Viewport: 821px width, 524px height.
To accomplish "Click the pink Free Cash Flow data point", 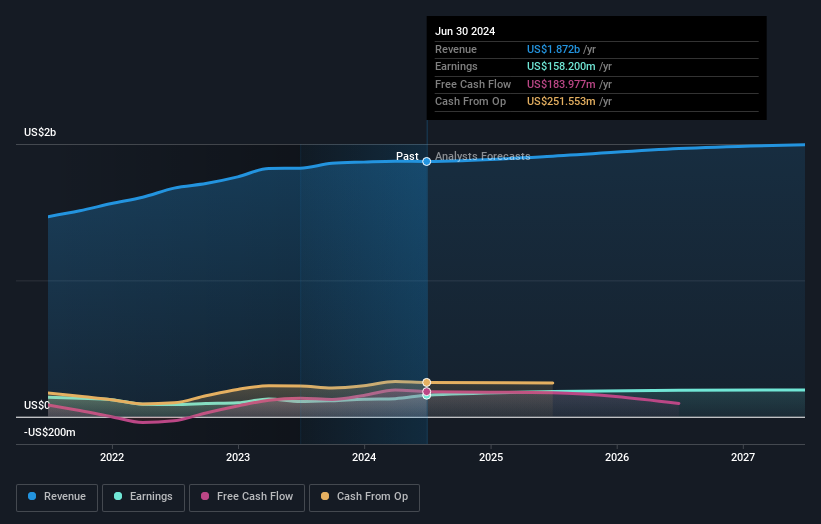I will coord(427,392).
